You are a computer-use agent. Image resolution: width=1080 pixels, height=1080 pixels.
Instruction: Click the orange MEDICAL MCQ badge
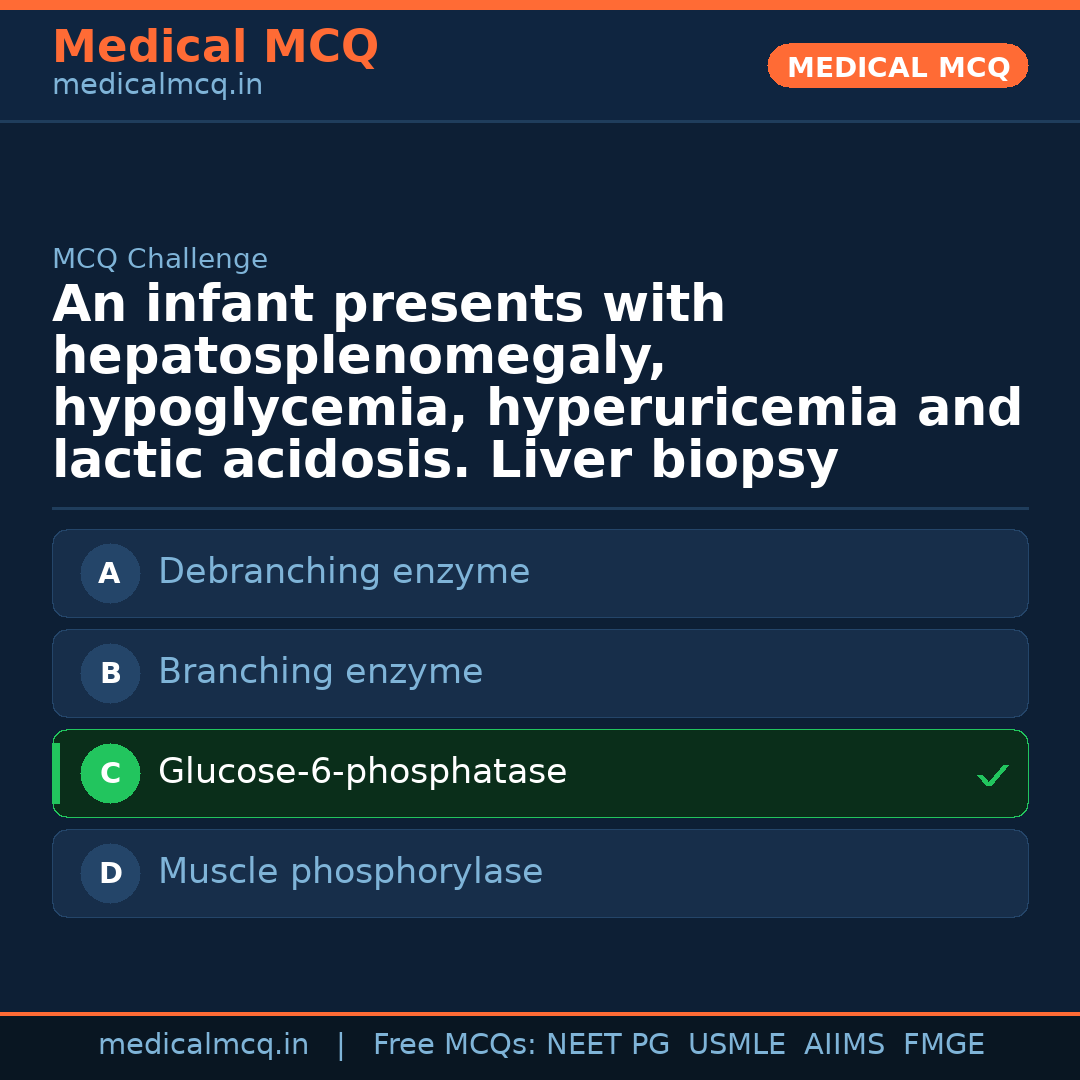click(898, 66)
